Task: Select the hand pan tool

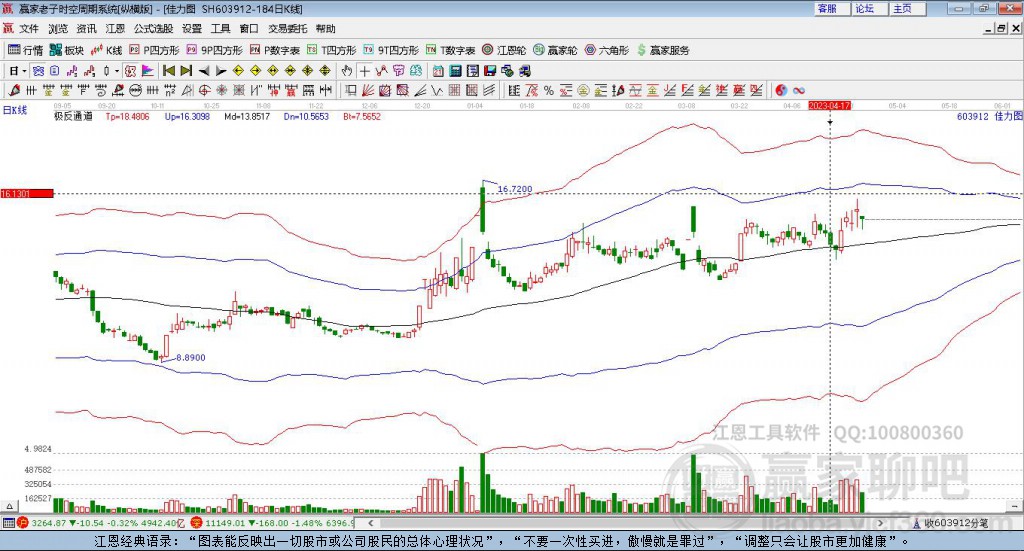Action: 347,71
